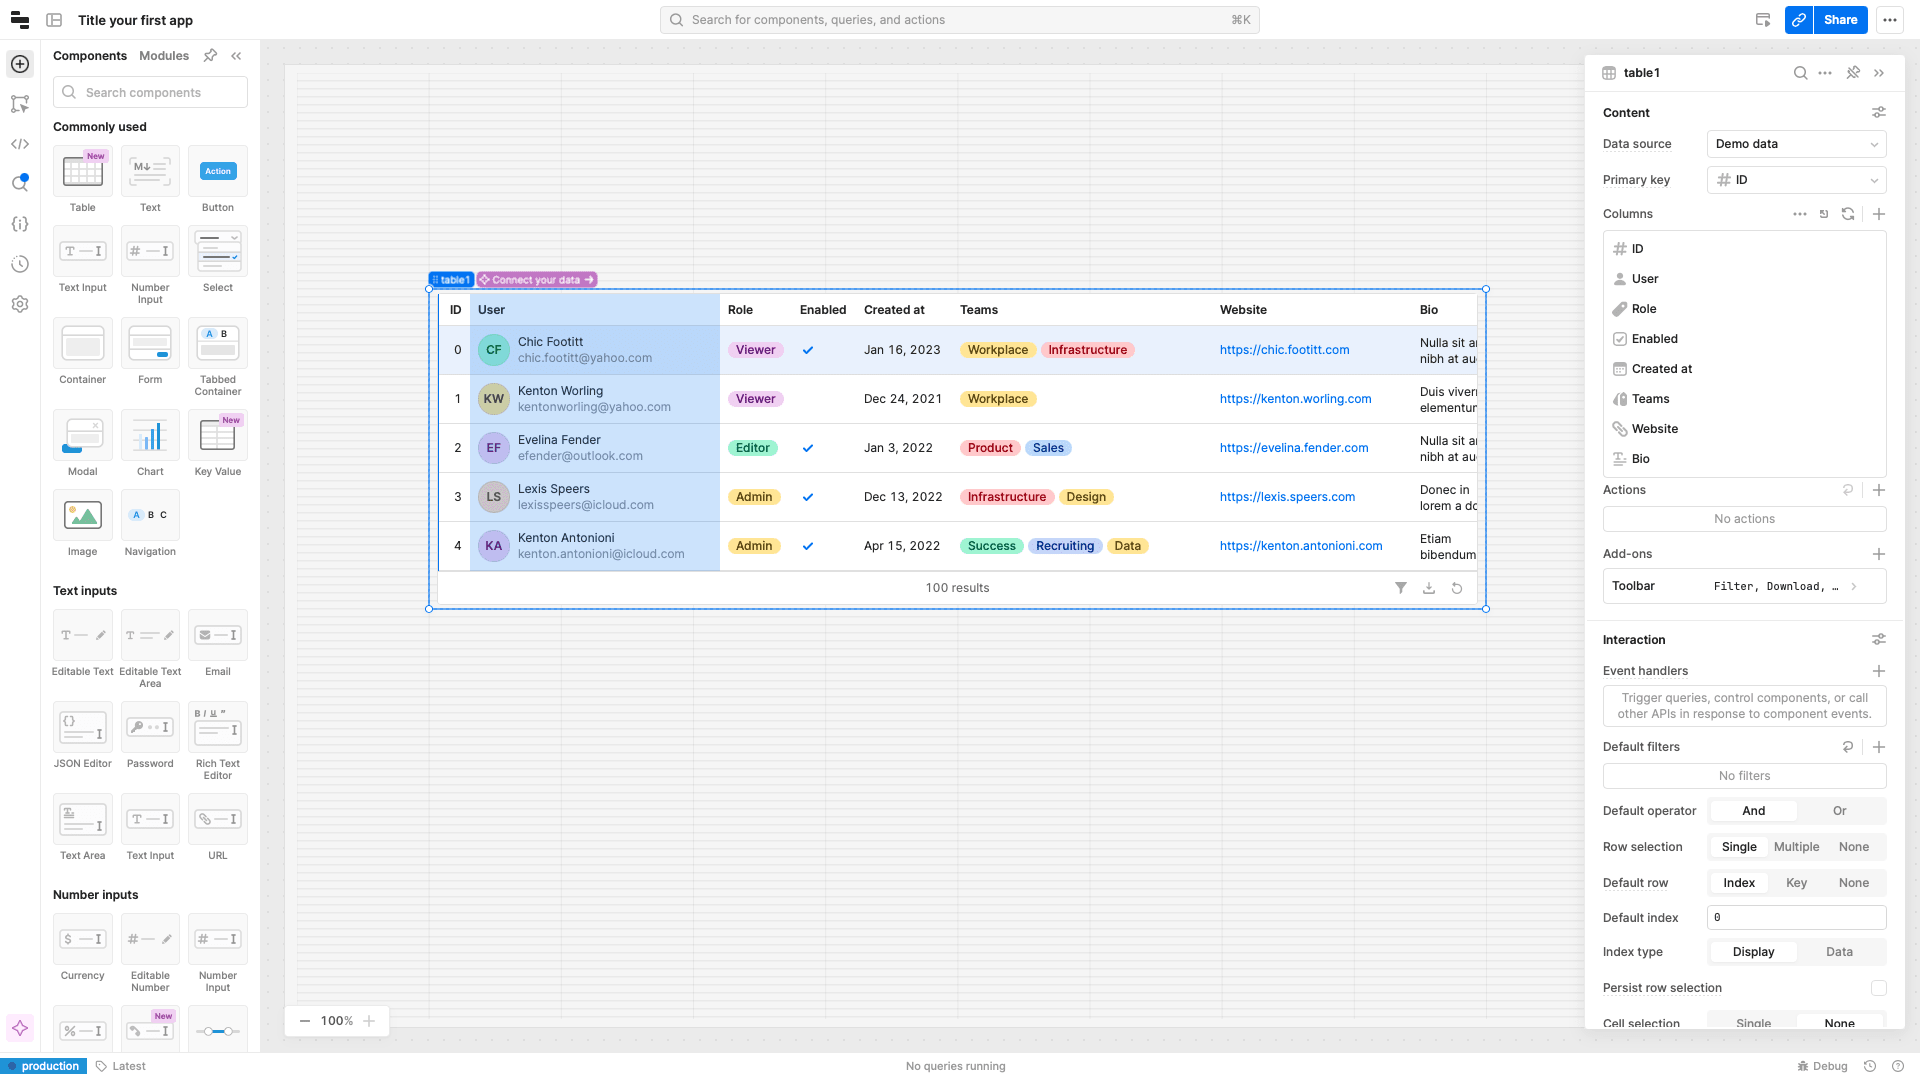The height and width of the screenshot is (1080, 1920).
Task: Expand the Toolbar add-on settings
Action: click(1745, 586)
